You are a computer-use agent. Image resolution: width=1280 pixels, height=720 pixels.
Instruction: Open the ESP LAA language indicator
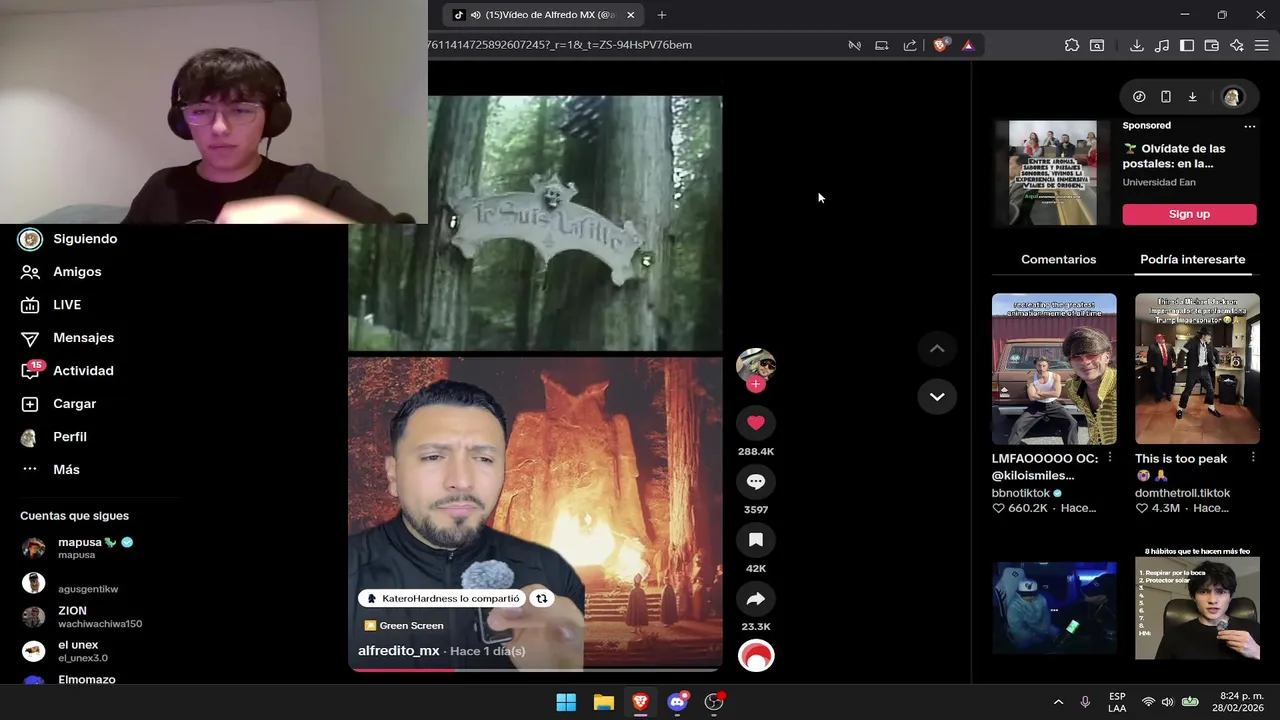[x=1117, y=702]
